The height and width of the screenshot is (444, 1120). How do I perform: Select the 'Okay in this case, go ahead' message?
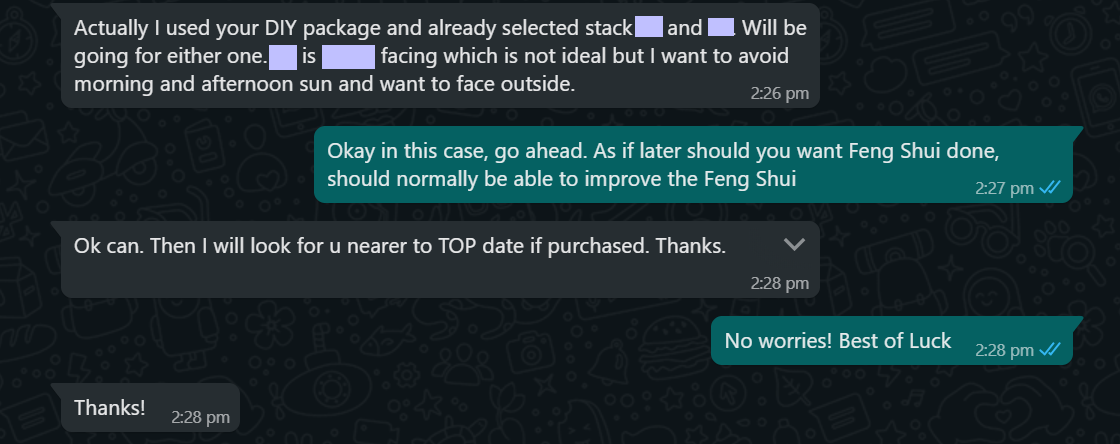point(694,164)
